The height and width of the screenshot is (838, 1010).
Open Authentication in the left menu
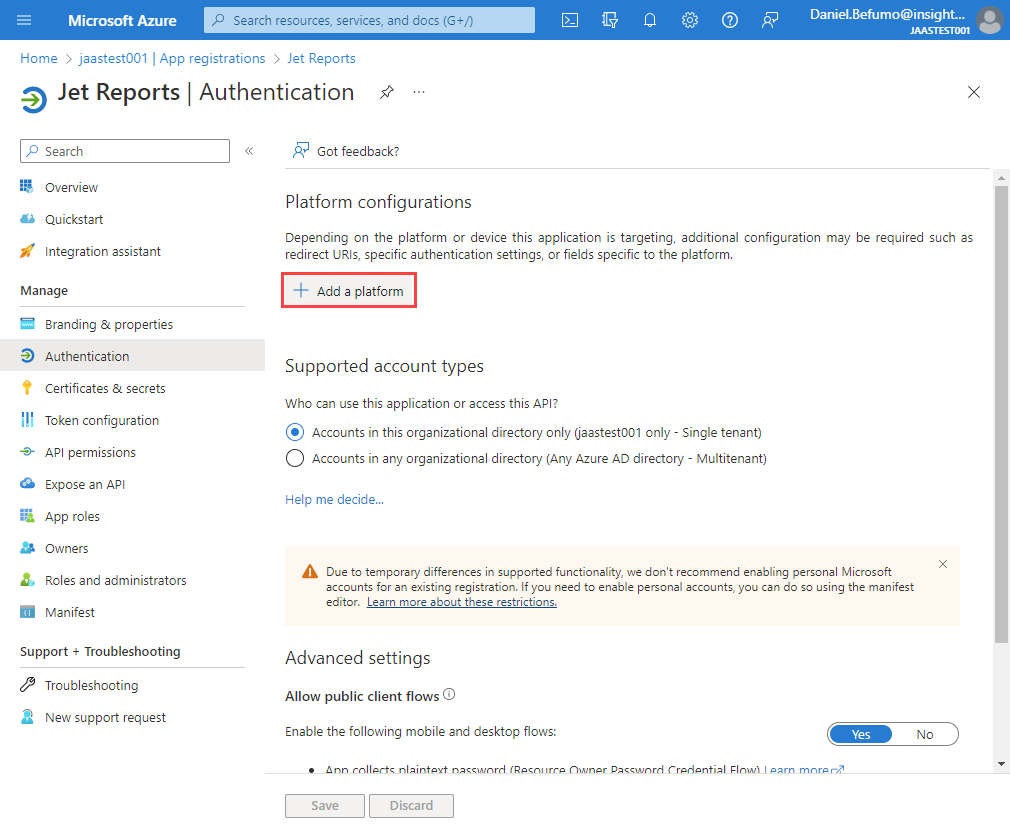point(132,356)
